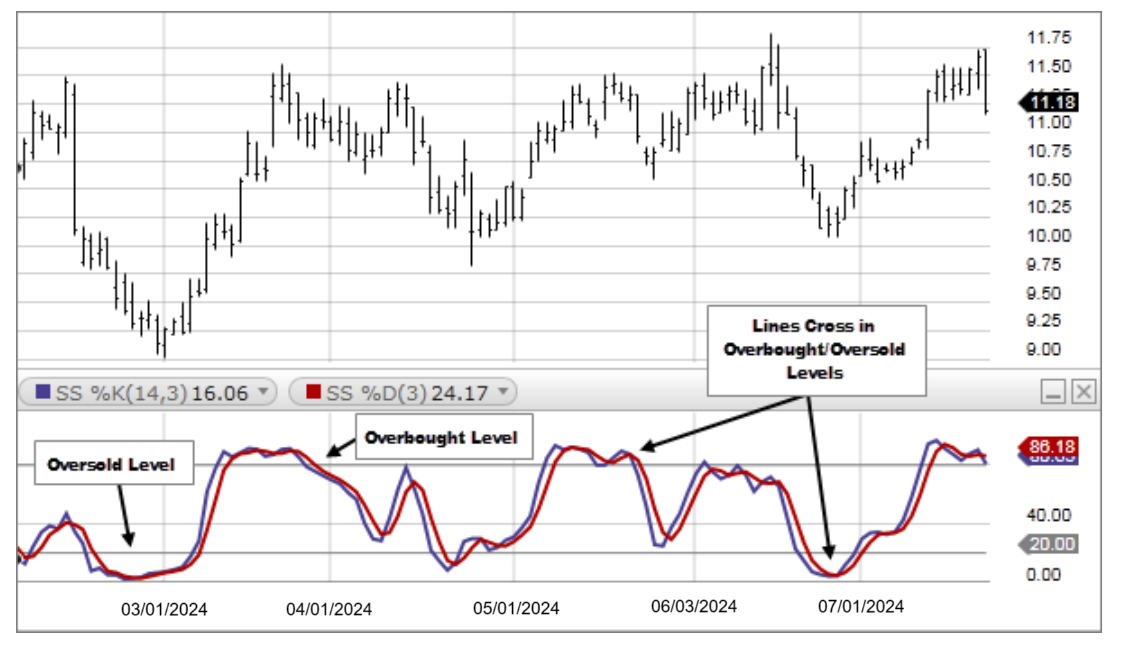1131x646 pixels.
Task: Click the 06/03/2024 date label
Action: pos(694,606)
